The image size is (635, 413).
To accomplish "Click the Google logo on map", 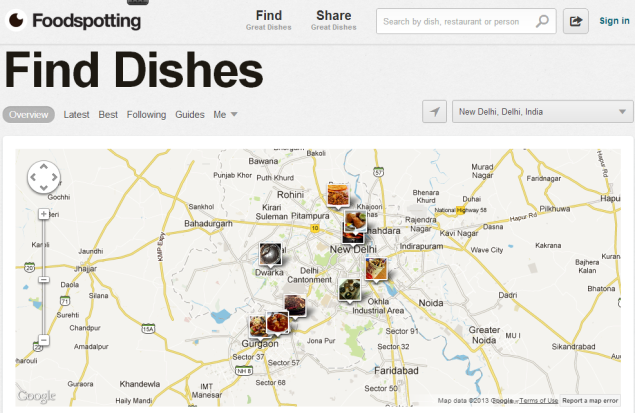I will (36, 396).
